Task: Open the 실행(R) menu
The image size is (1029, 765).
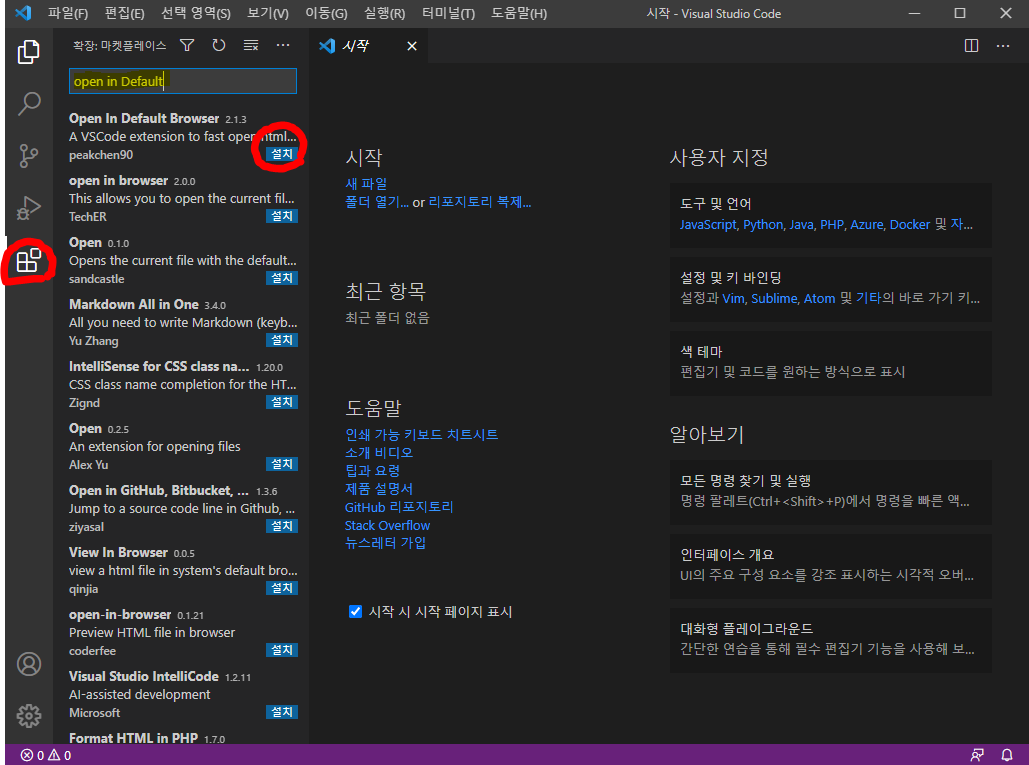Action: coord(385,13)
